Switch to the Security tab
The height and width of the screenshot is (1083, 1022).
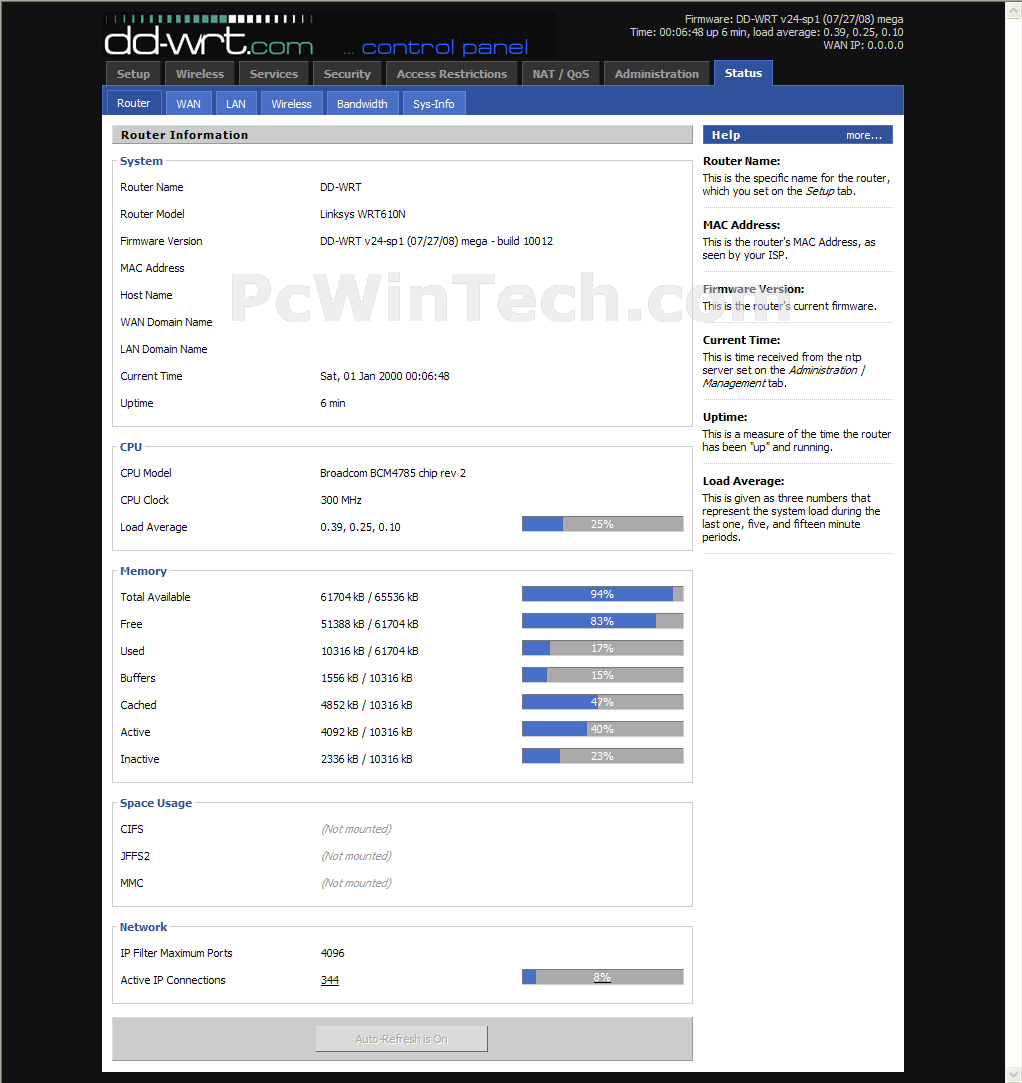[x=347, y=74]
